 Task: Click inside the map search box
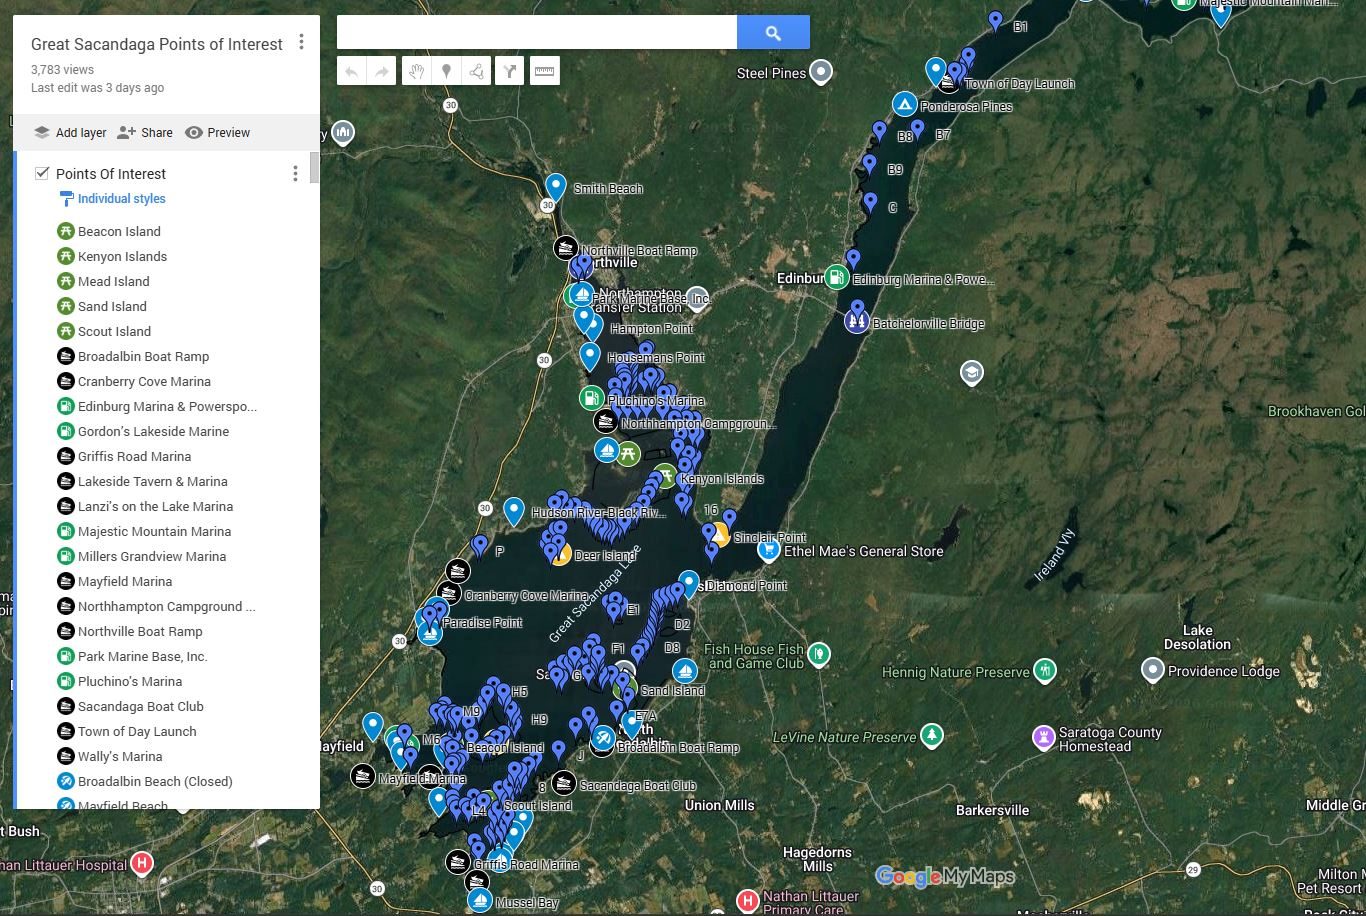pyautogui.click(x=537, y=32)
